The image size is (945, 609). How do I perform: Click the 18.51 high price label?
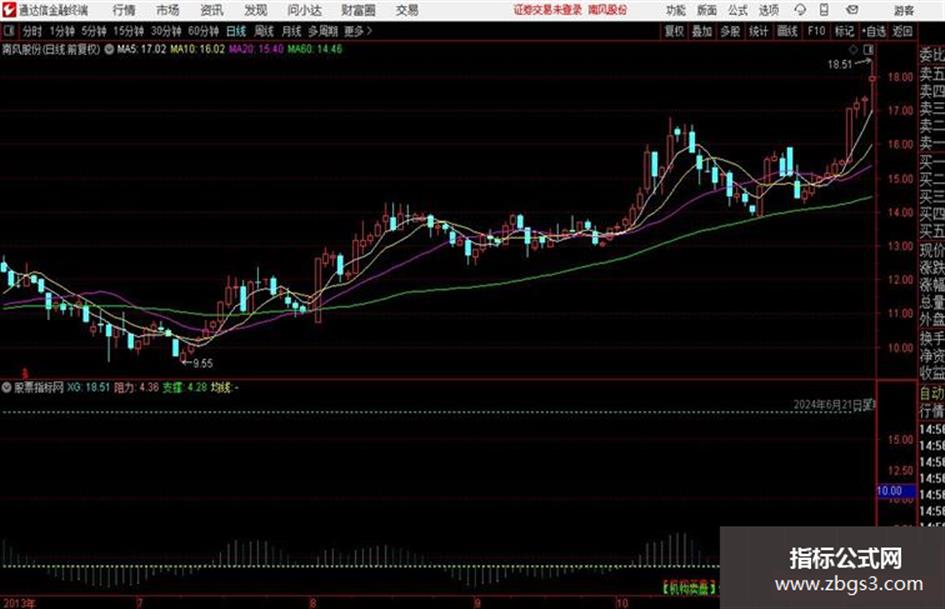tap(840, 64)
